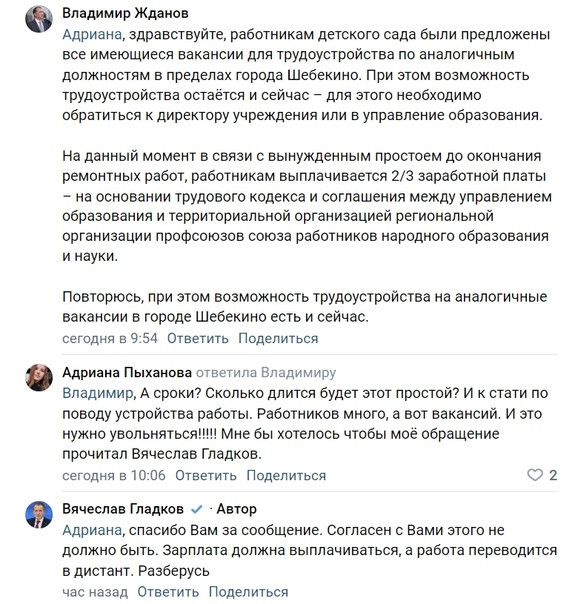Click the verified checkmark beside Вячеслав Гладков
This screenshot has width=575, height=604.
[x=196, y=509]
